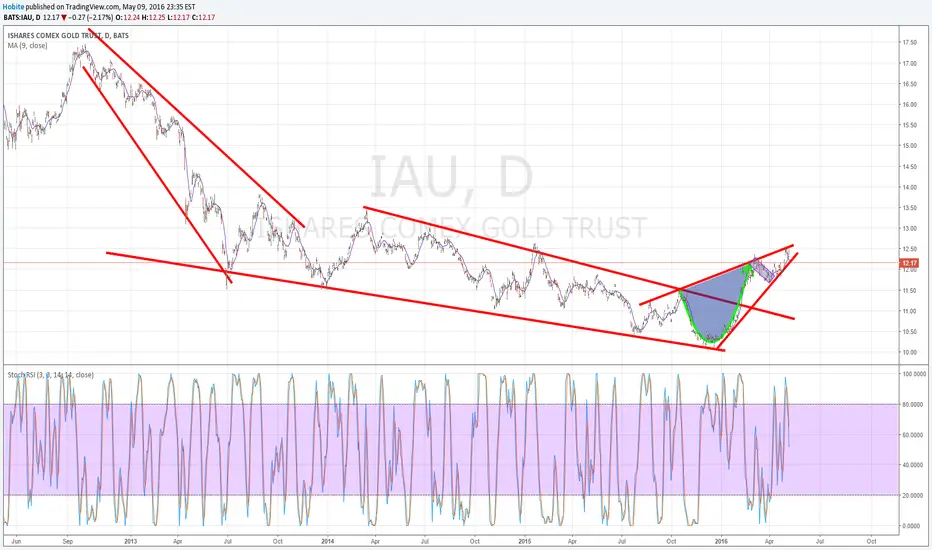Click the 60.0000 Stoch RSI axis label
The image size is (932, 550).
tap(914, 435)
